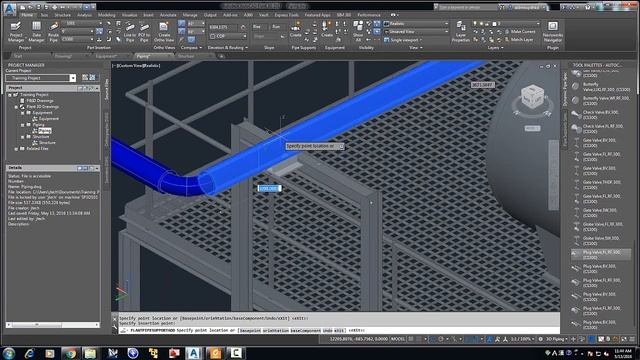Image resolution: width=640 pixels, height=360 pixels.
Task: Create a pipe support from the ribbon
Action: pyautogui.click(x=296, y=29)
